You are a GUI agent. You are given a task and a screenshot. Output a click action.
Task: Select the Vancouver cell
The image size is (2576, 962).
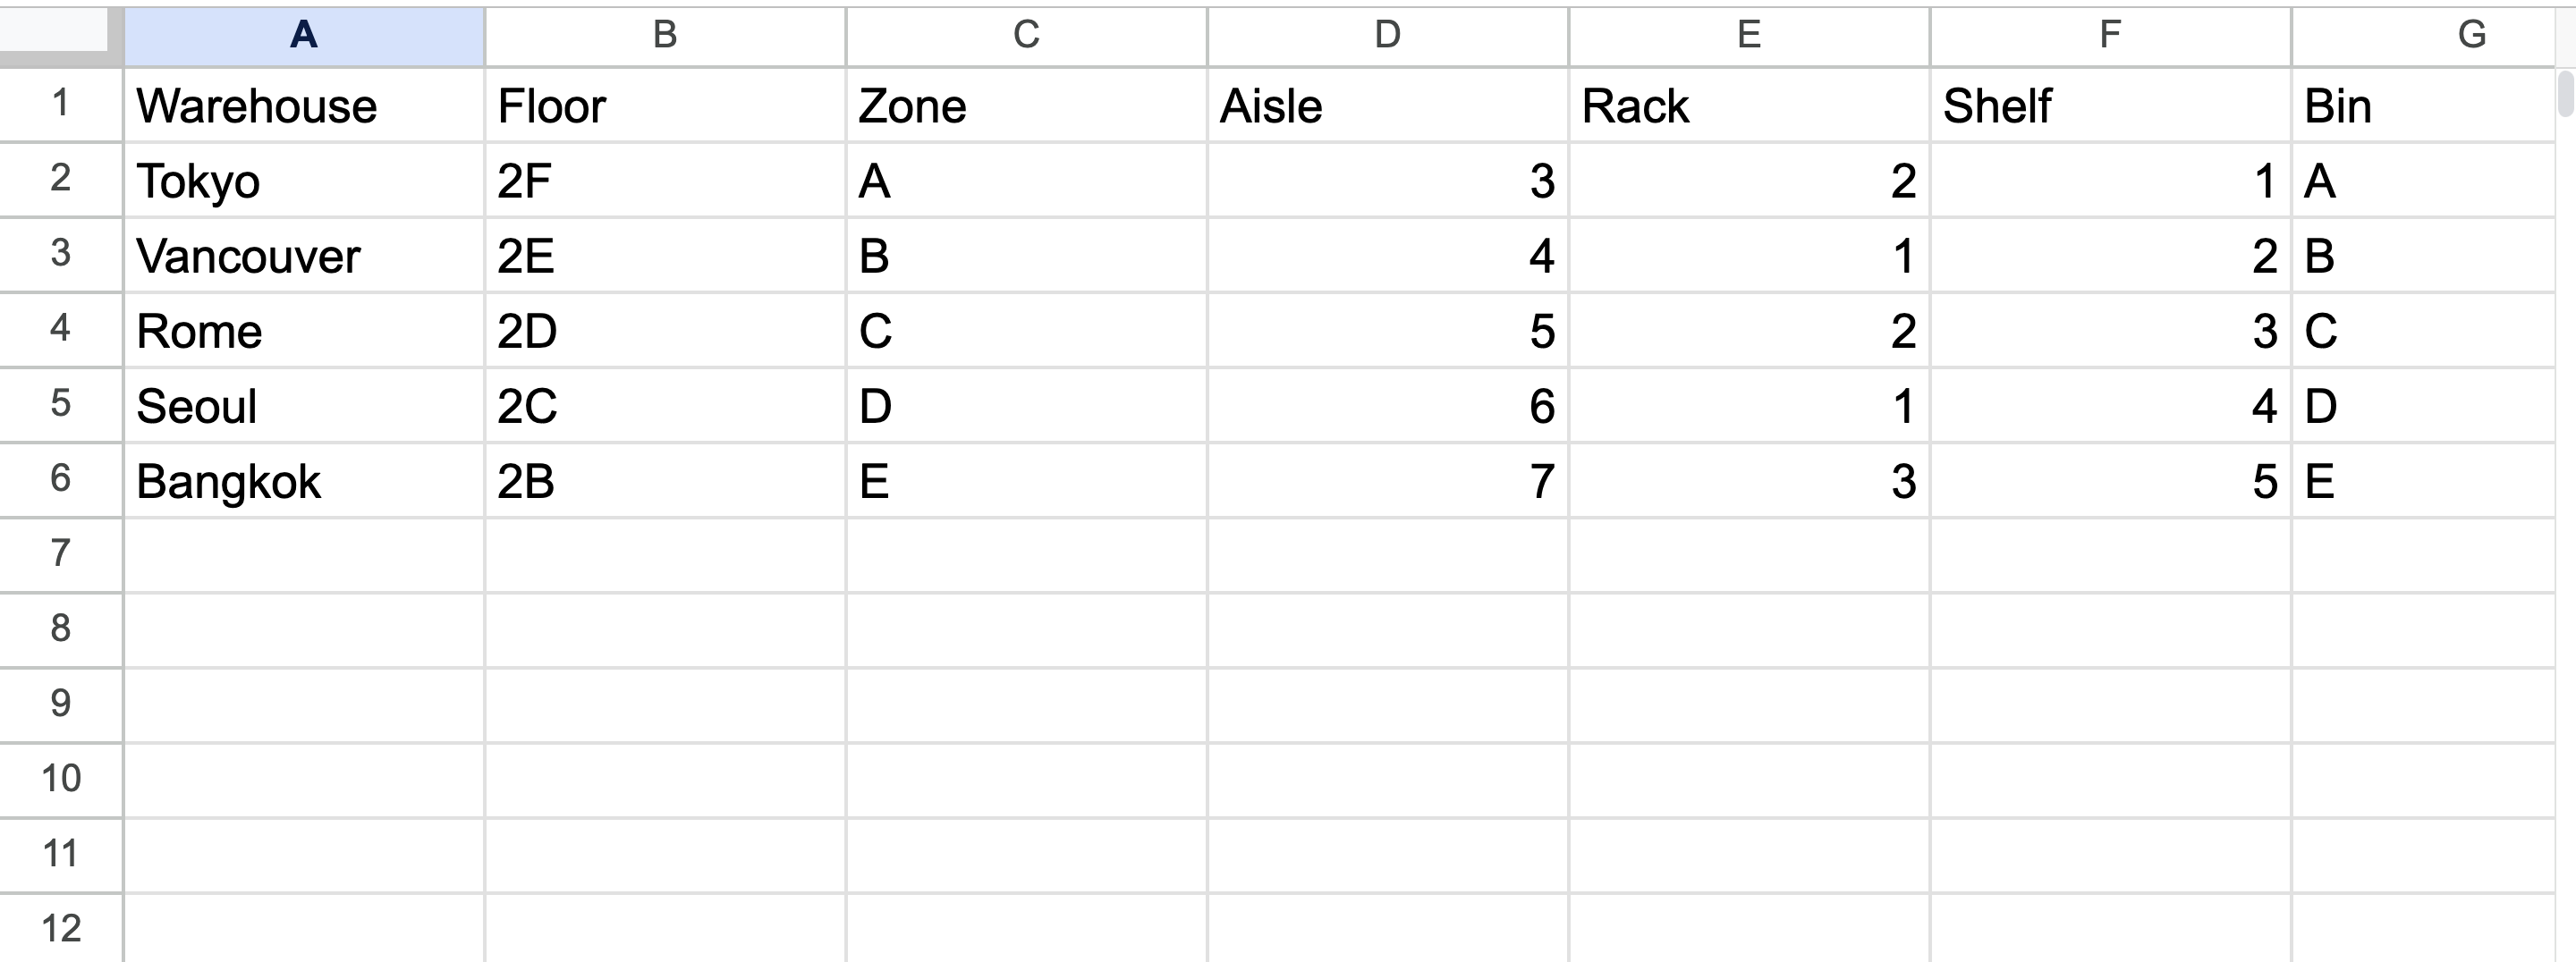coord(304,256)
